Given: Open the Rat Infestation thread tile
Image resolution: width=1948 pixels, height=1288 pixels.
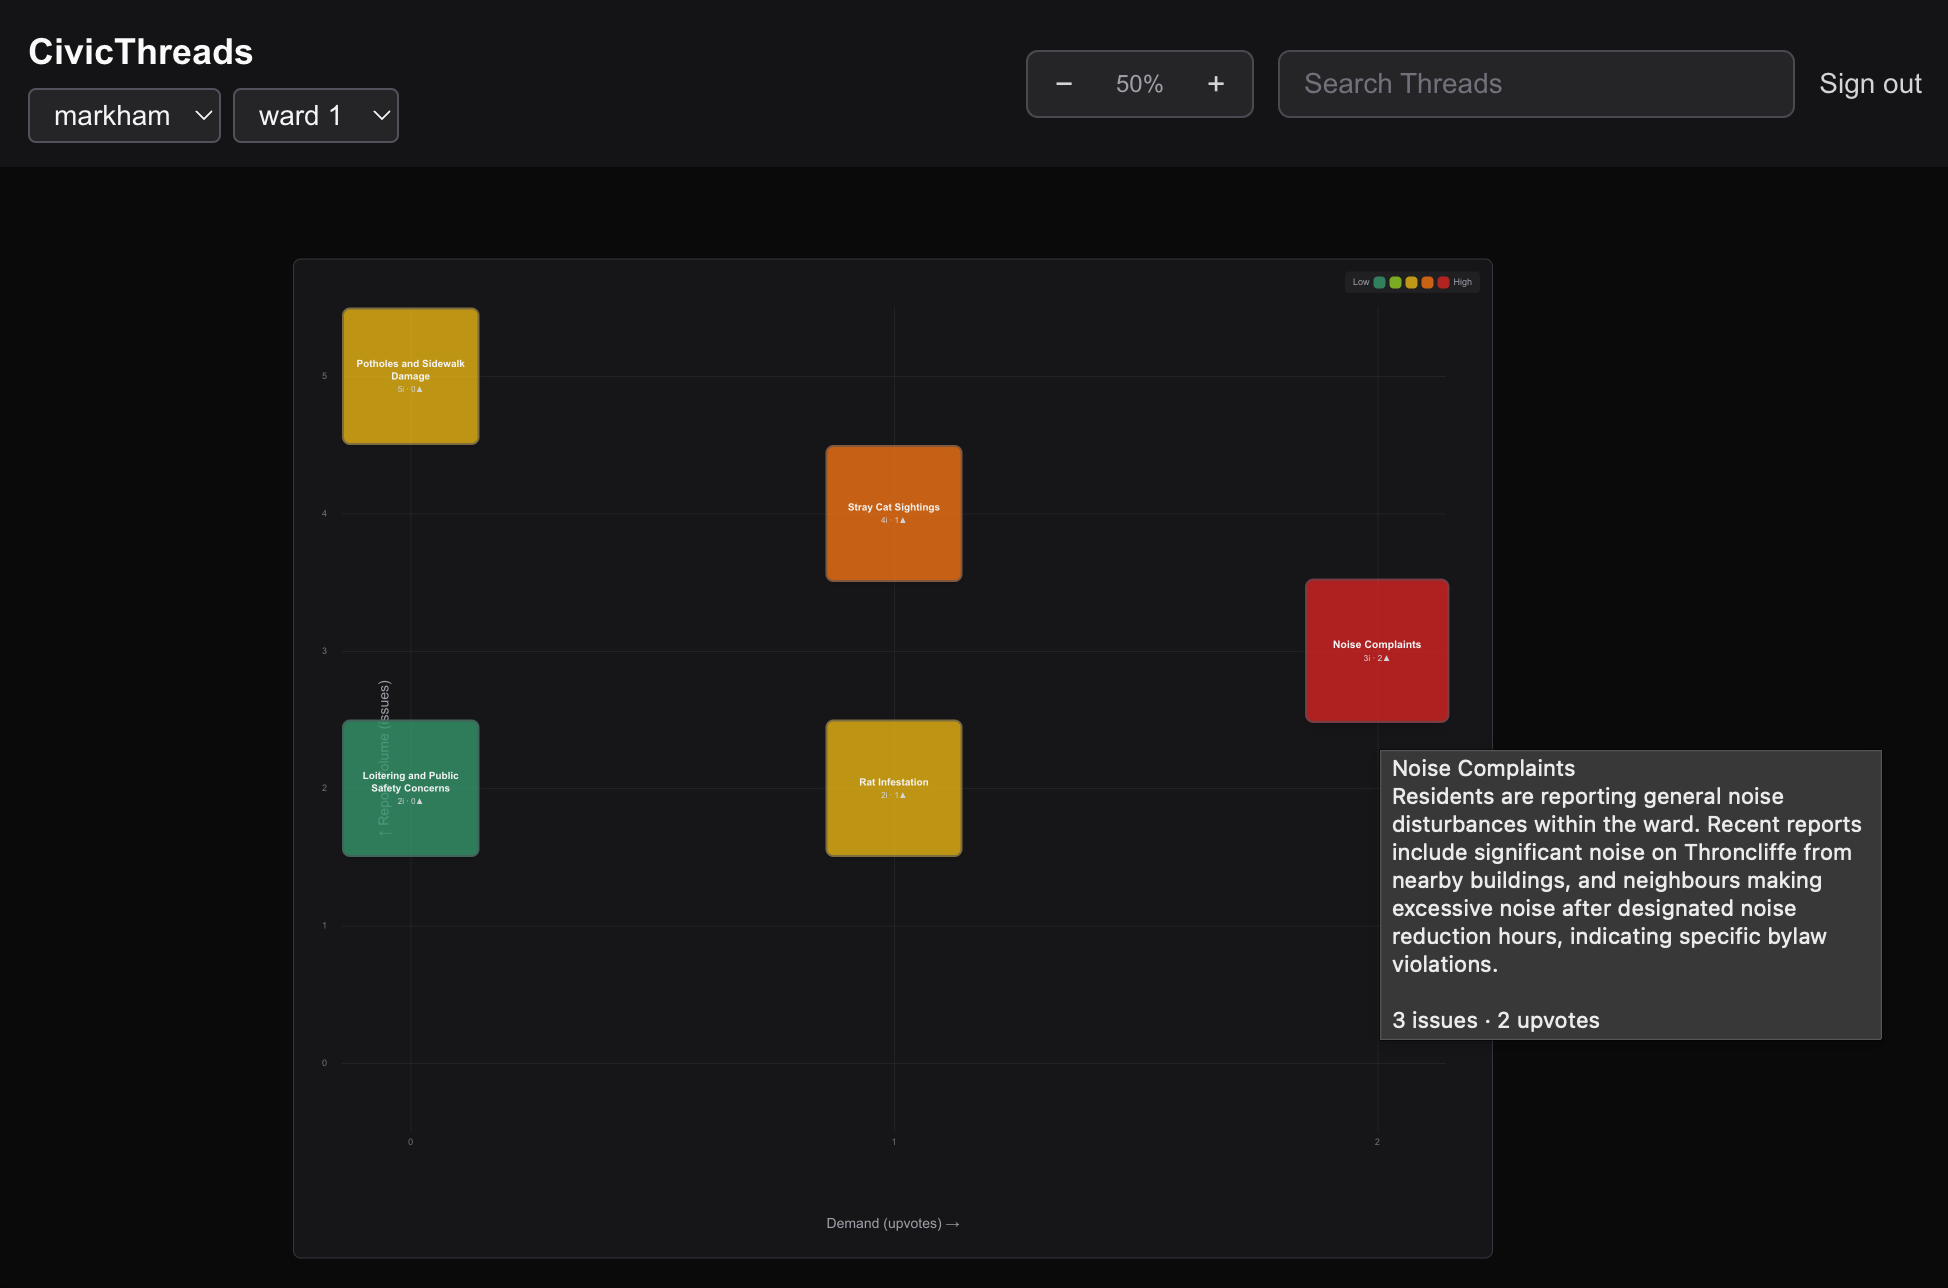Looking at the screenshot, I should (x=893, y=788).
